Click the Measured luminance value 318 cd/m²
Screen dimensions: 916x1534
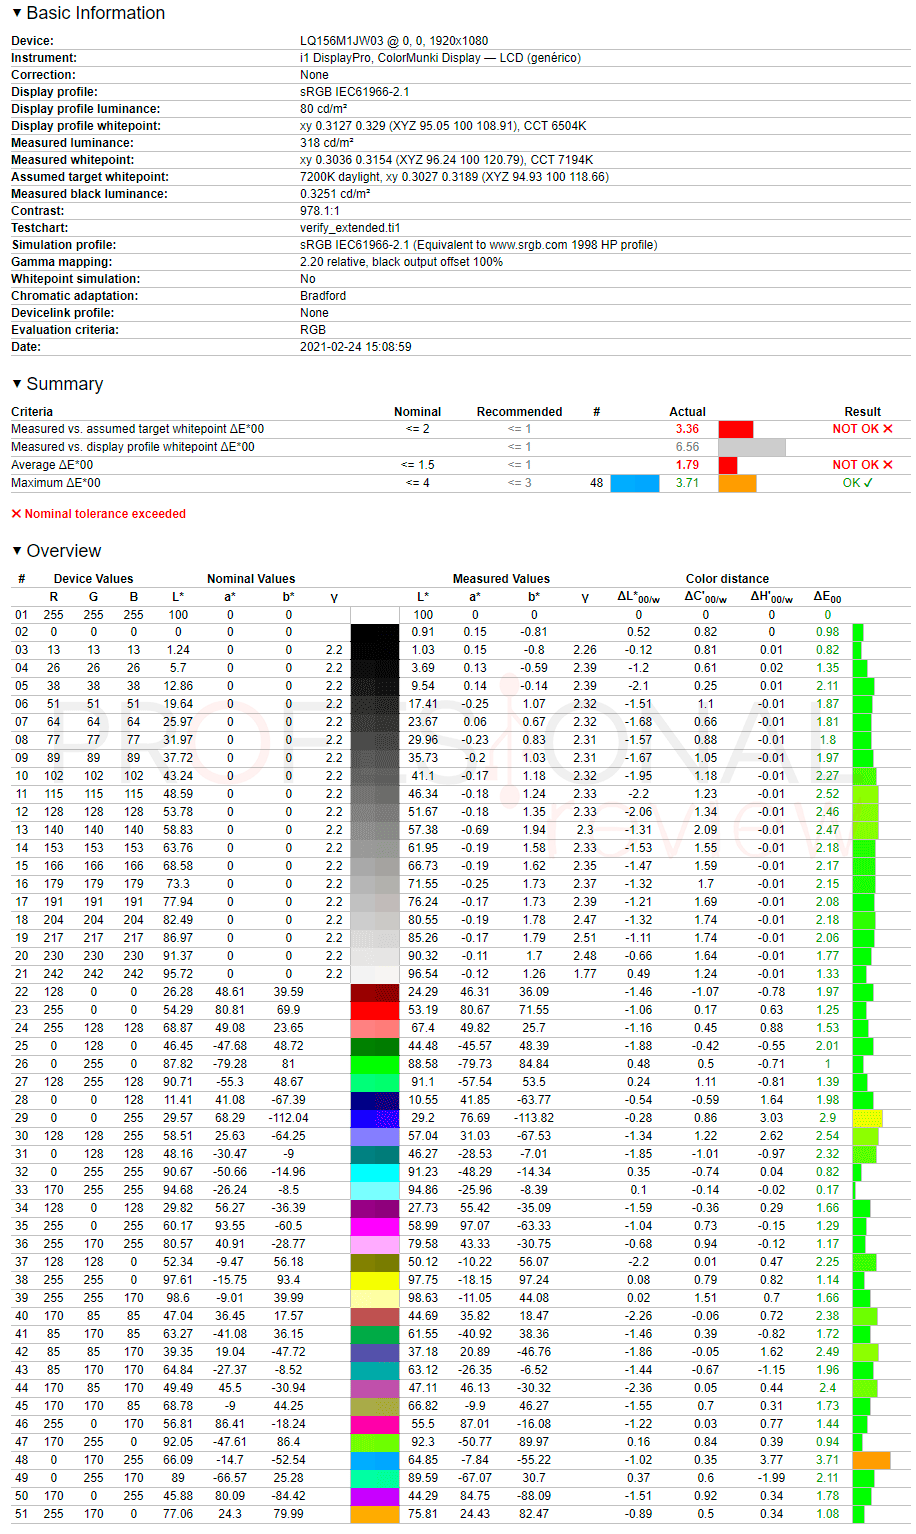tap(327, 143)
